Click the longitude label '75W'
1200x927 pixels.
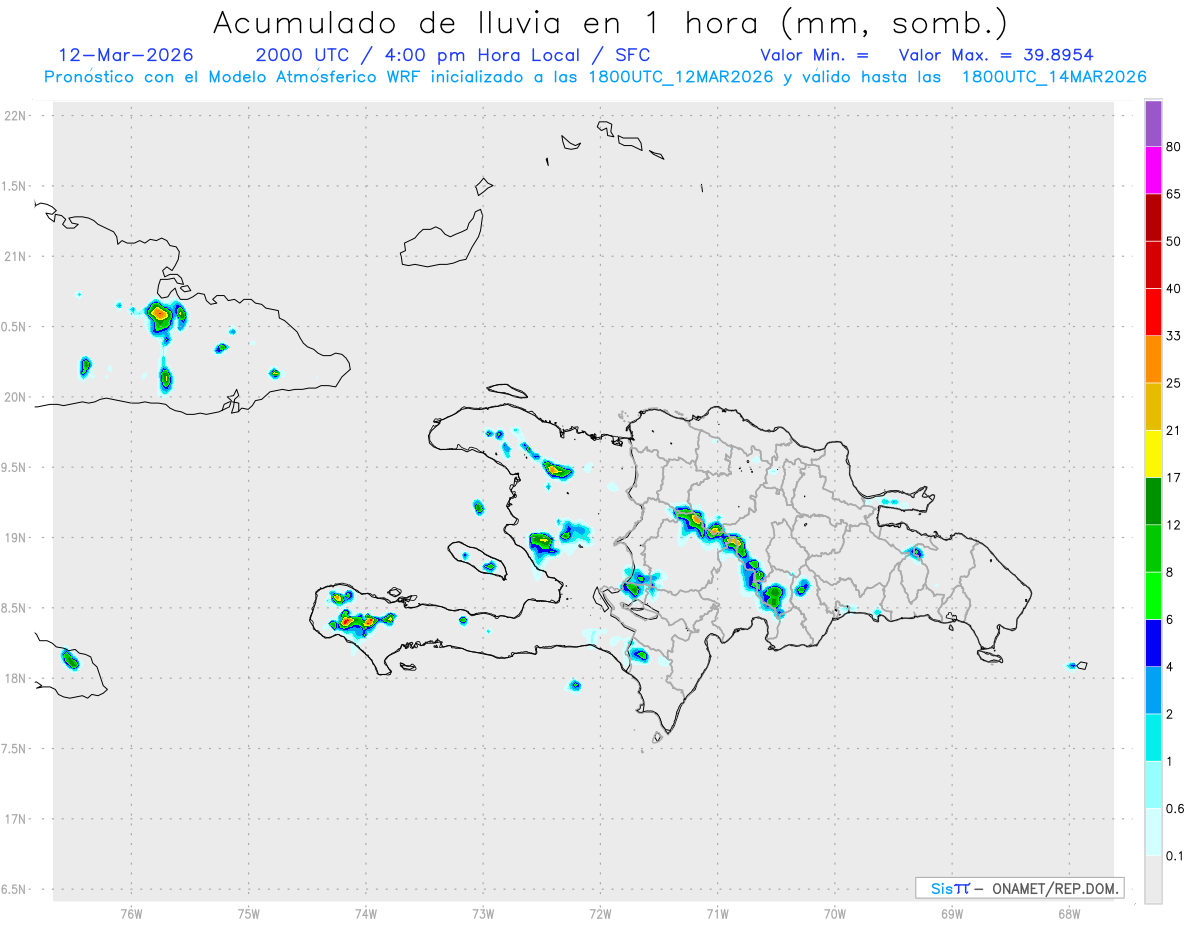(x=249, y=914)
